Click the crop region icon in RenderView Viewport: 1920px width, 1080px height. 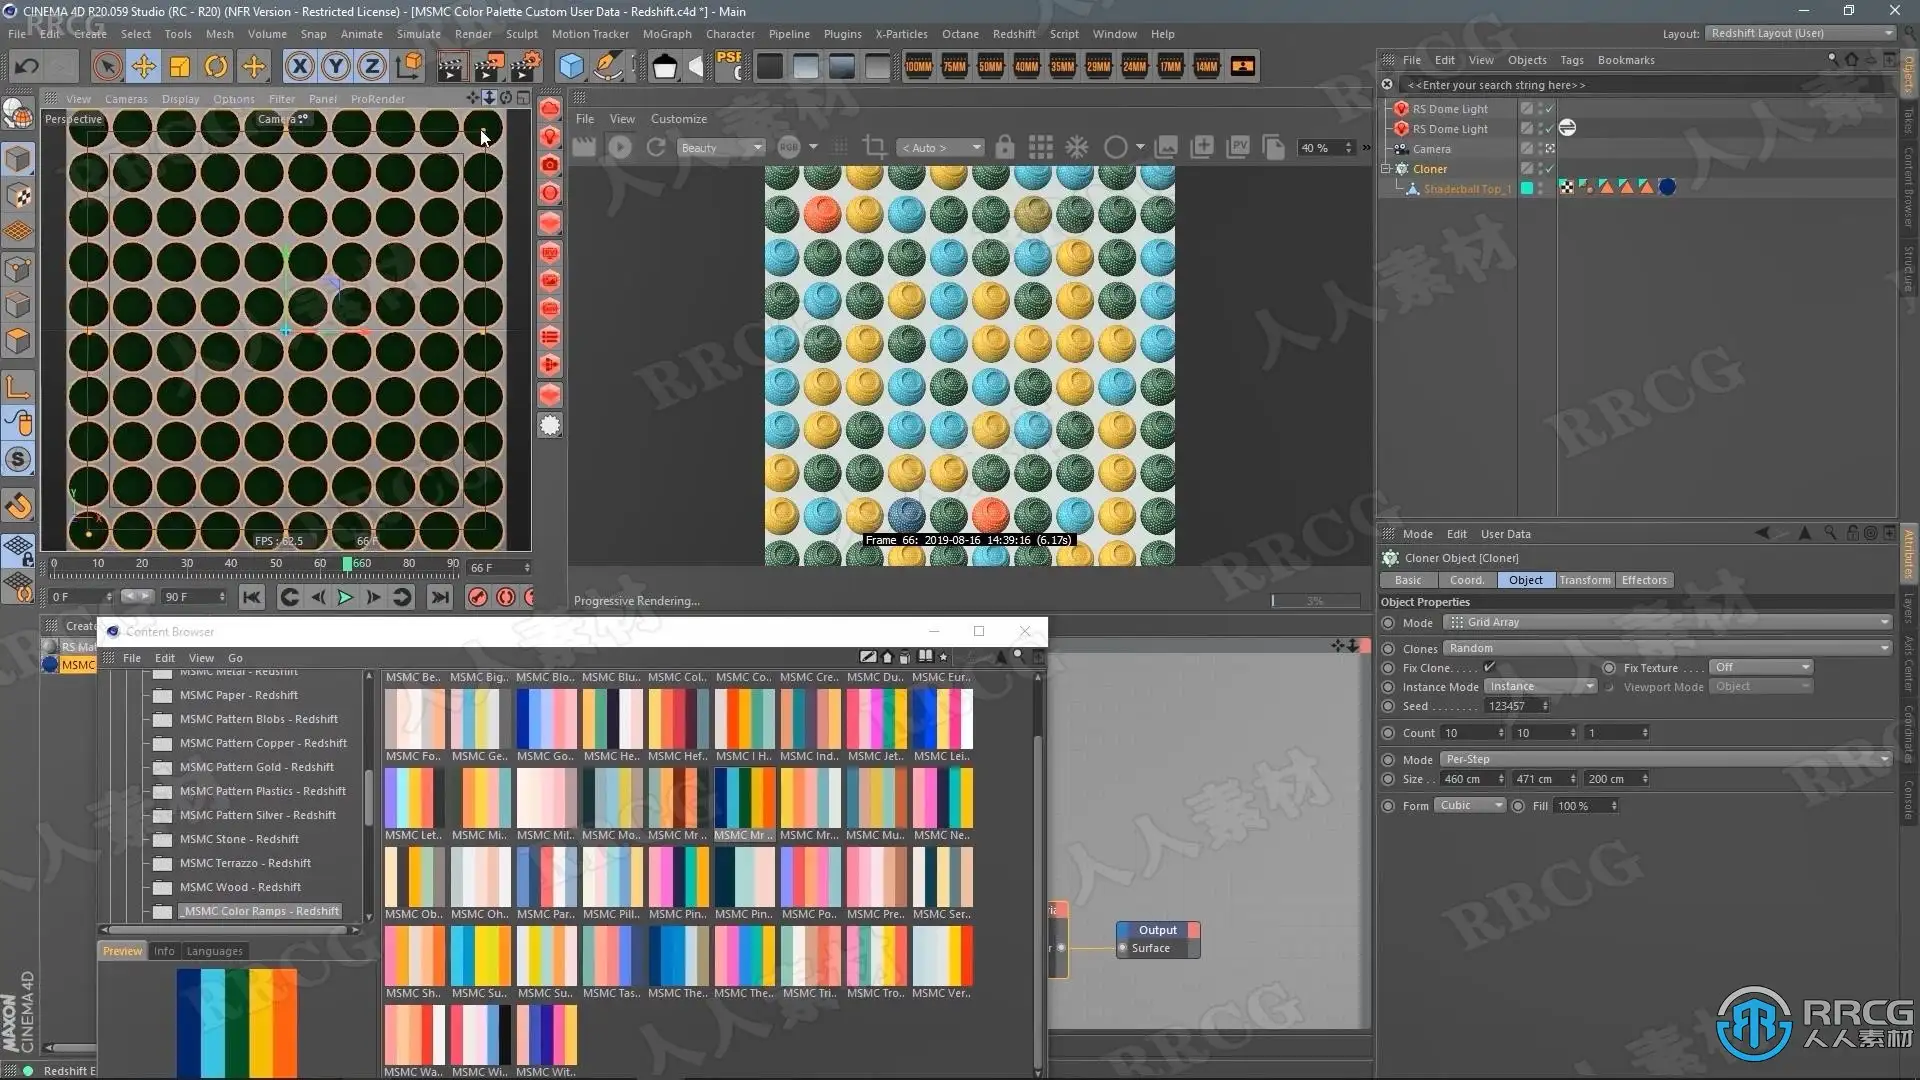(874, 148)
